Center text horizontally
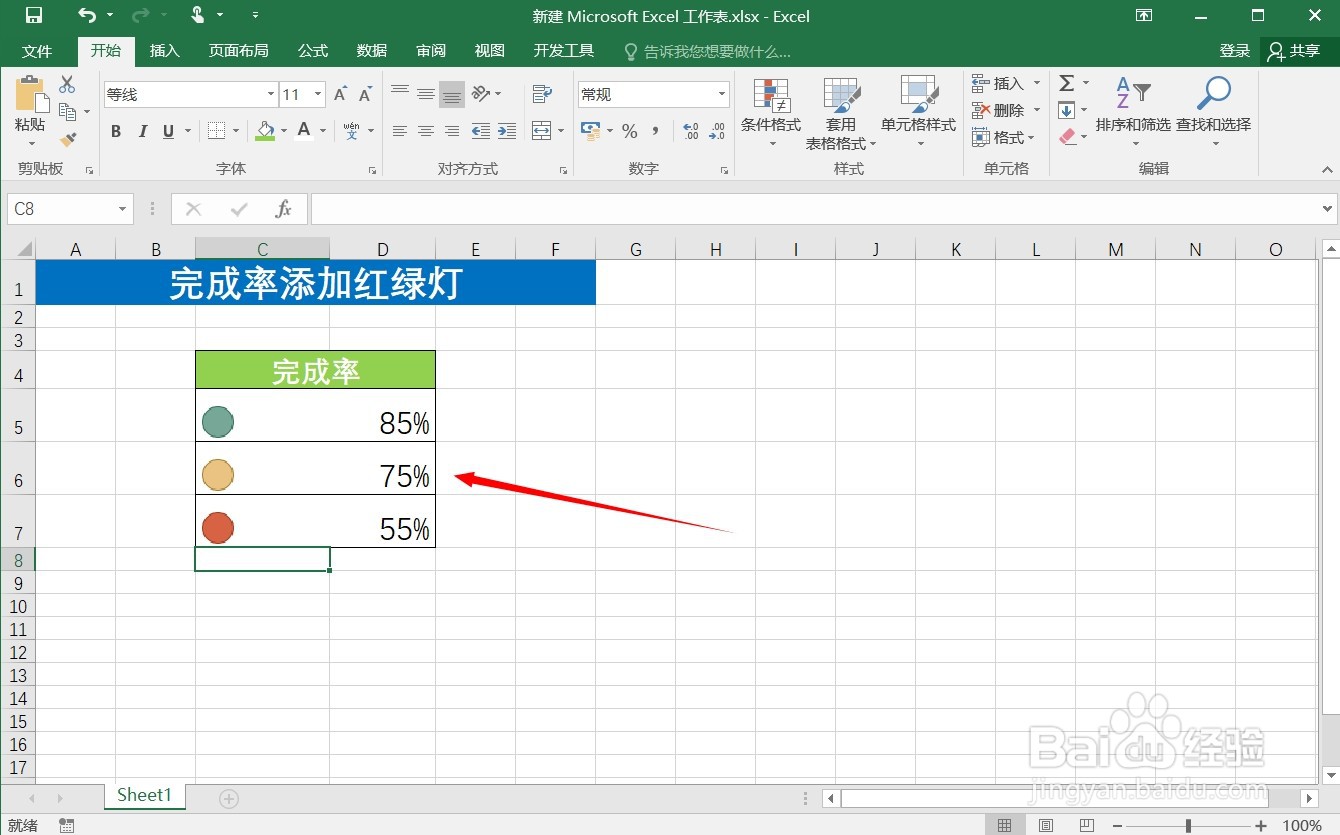 pos(426,131)
